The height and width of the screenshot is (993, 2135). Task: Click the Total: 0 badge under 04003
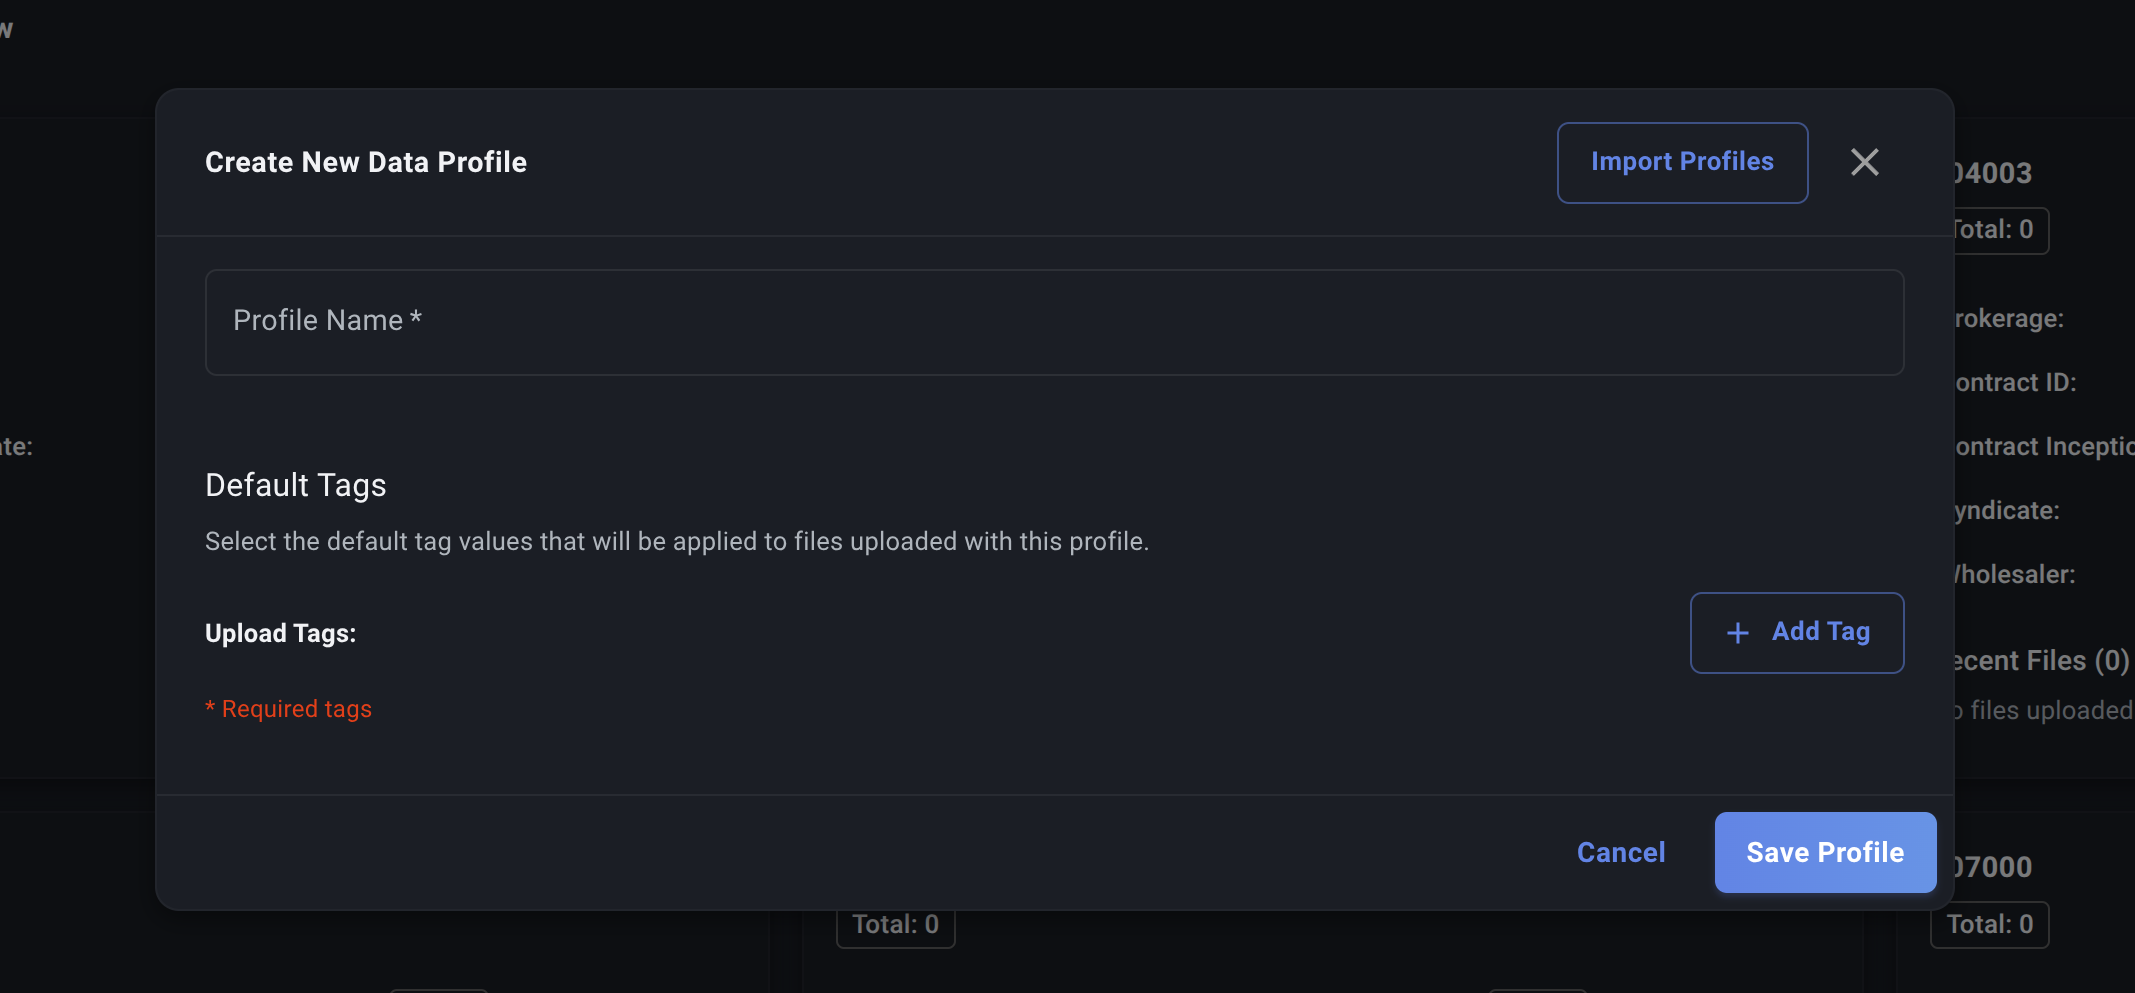click(1996, 230)
